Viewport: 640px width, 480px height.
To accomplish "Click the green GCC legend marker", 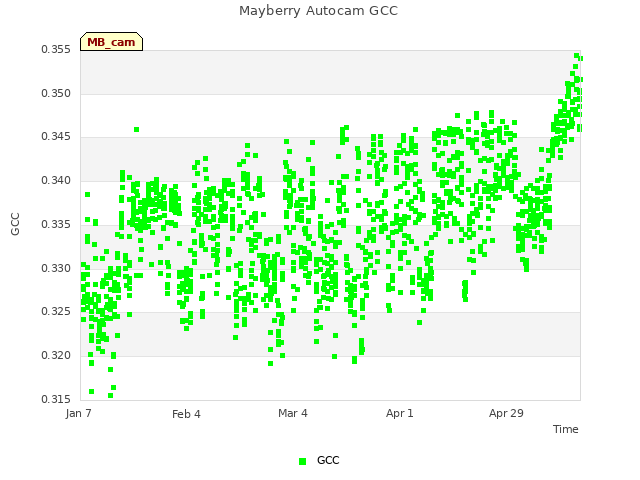I will click(x=302, y=461).
